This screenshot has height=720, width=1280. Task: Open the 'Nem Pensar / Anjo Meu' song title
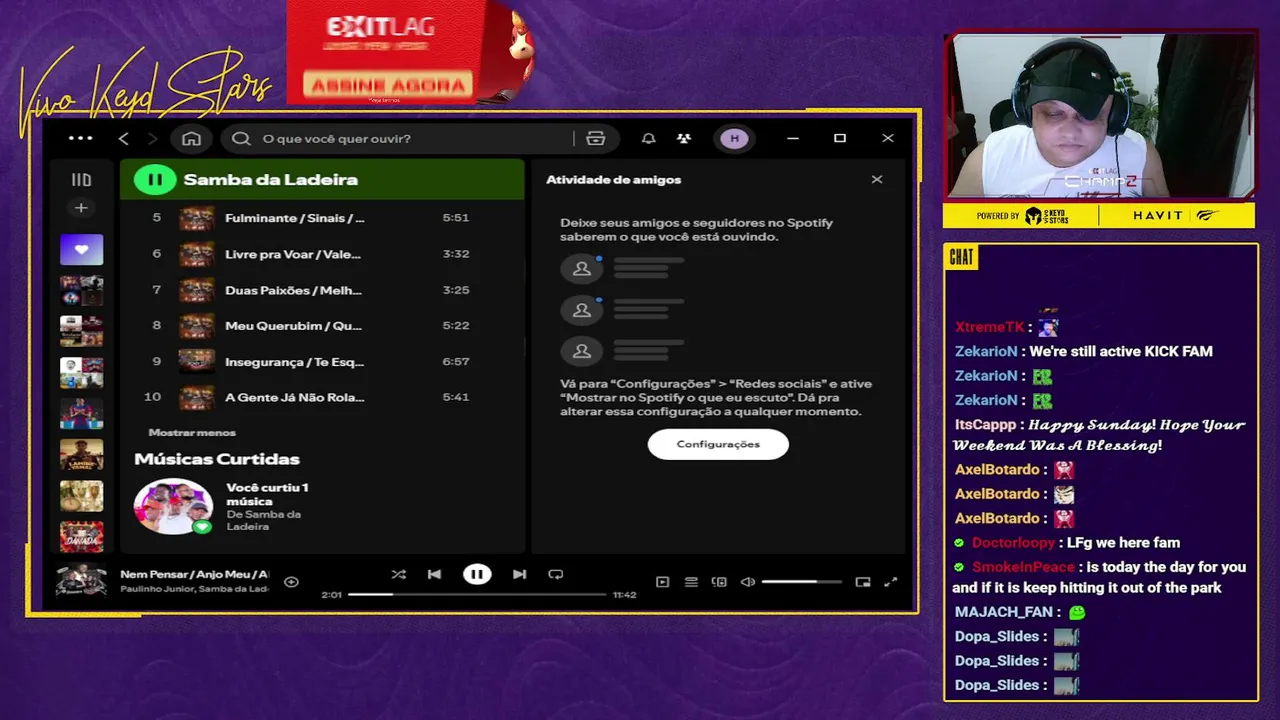pyautogui.click(x=194, y=574)
